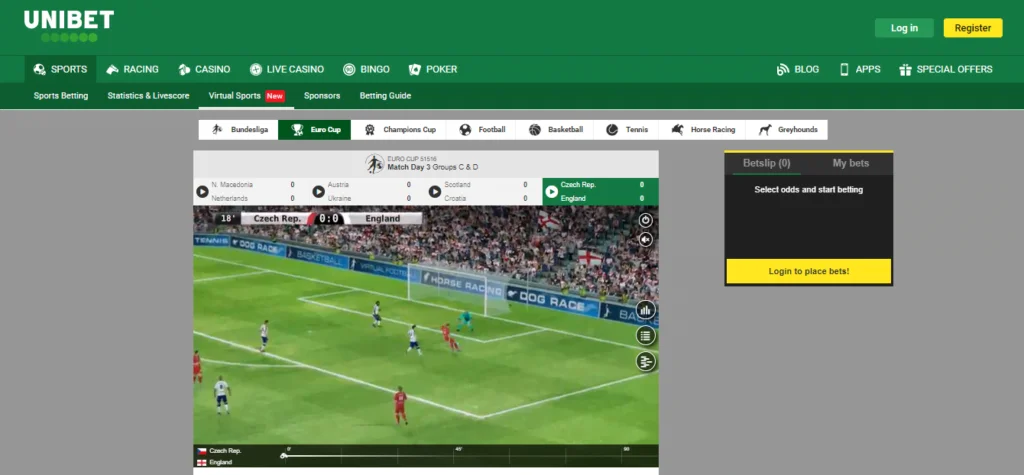Select the Greyhounds virtual sport

coord(787,129)
